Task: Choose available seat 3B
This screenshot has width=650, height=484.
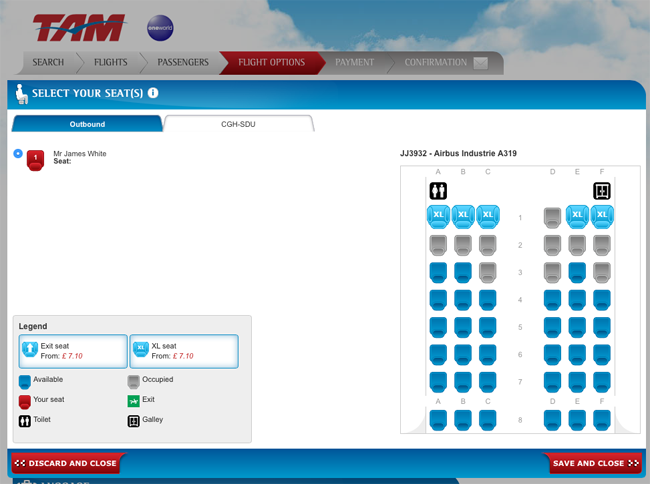Action: pos(463,272)
